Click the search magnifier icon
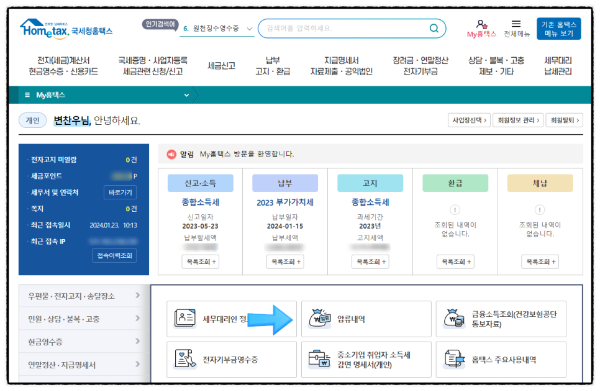This screenshot has width=600, height=391. click(434, 28)
